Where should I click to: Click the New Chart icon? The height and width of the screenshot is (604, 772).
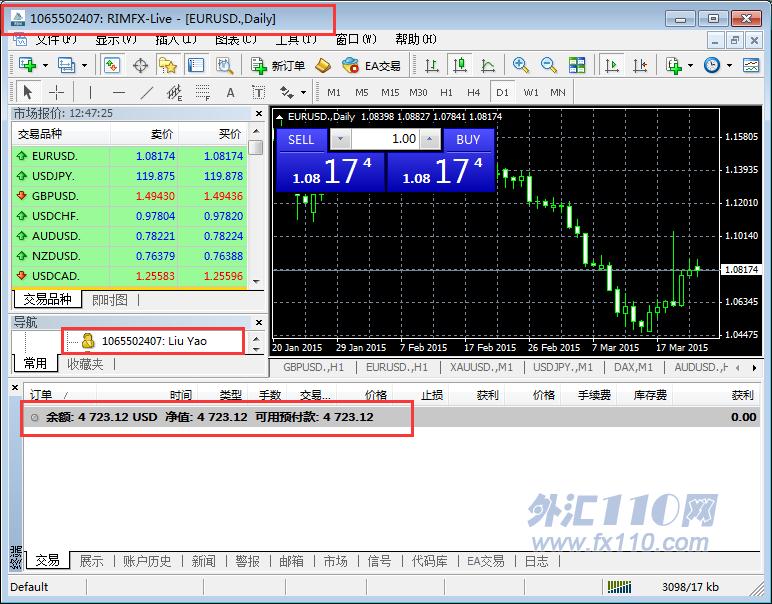coord(27,65)
